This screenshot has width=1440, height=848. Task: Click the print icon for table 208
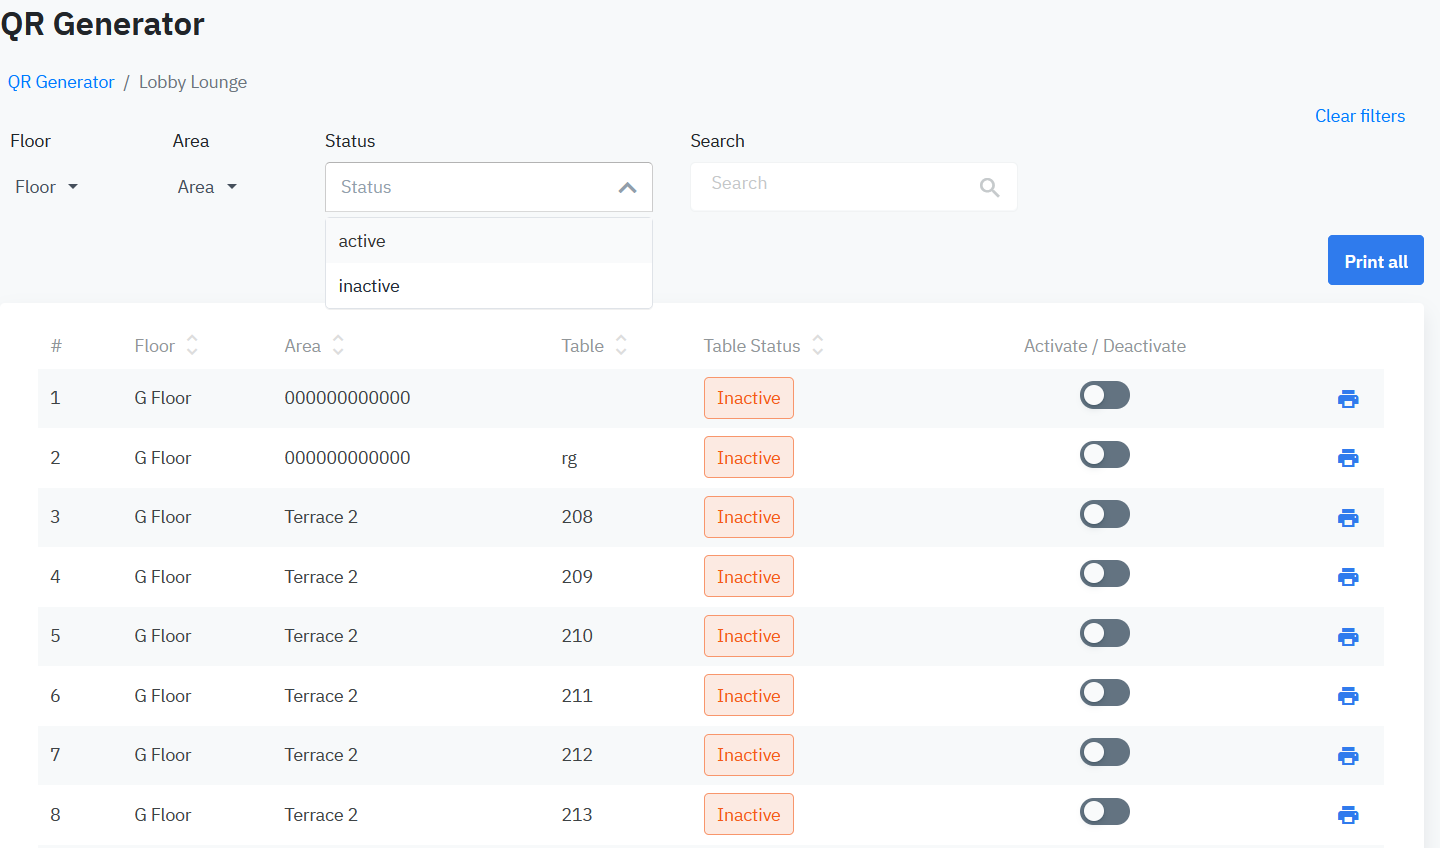(1348, 518)
